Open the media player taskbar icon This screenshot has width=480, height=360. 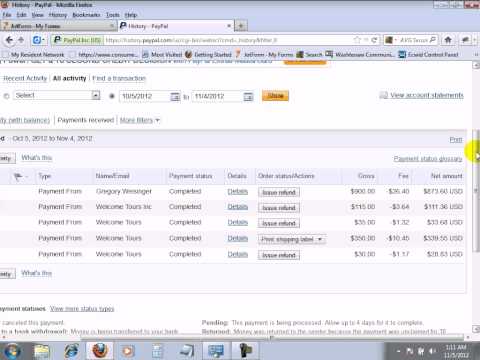tap(128, 351)
